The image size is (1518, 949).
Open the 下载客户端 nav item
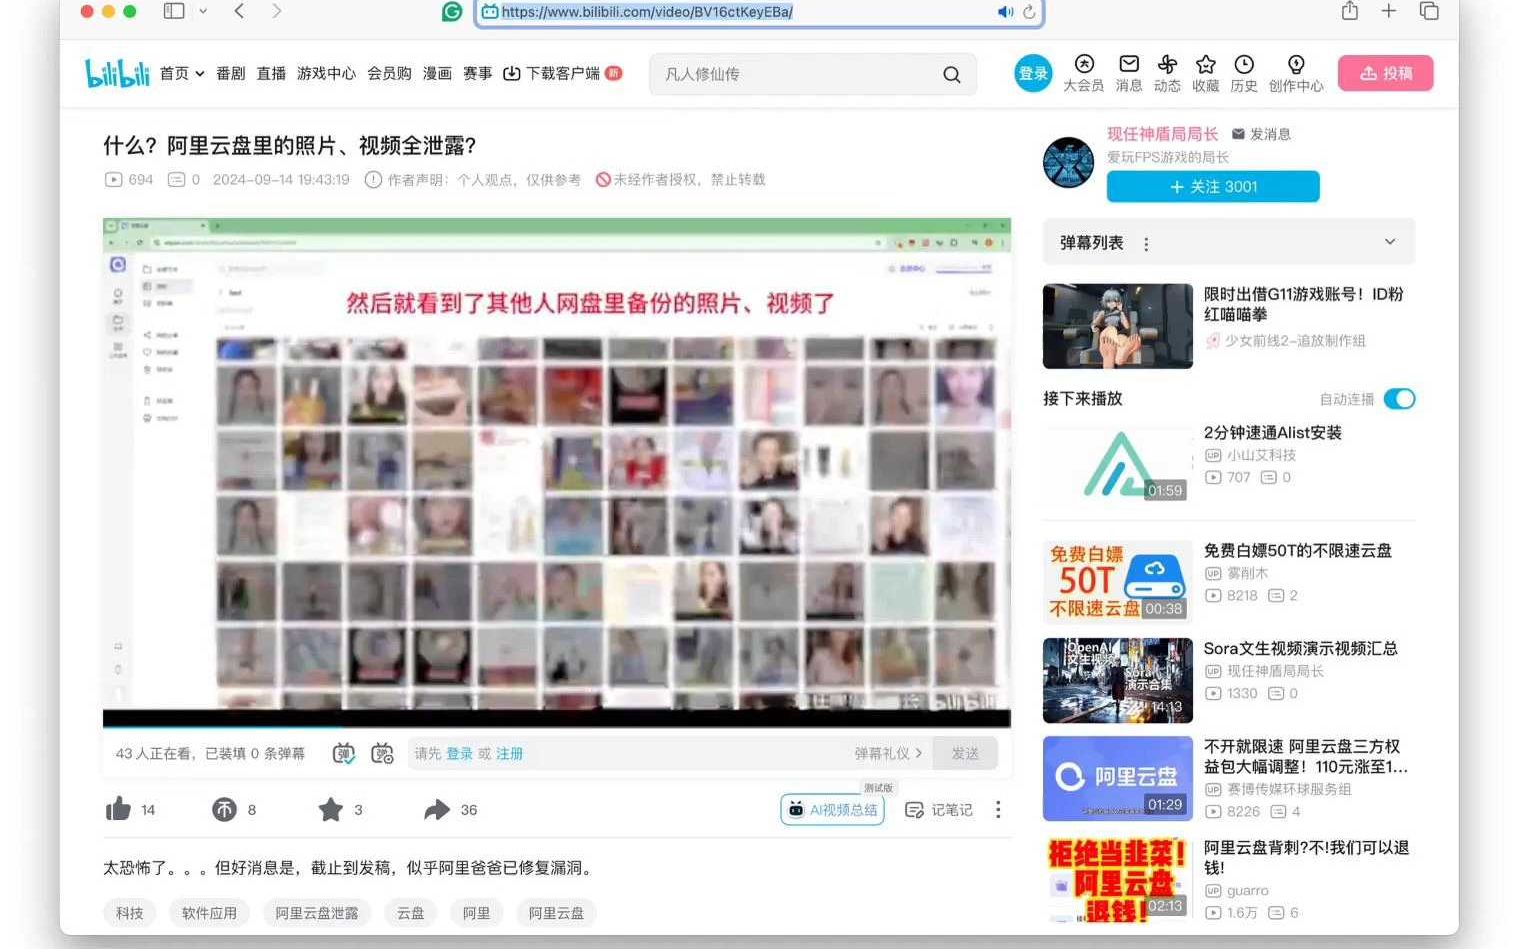[561, 73]
